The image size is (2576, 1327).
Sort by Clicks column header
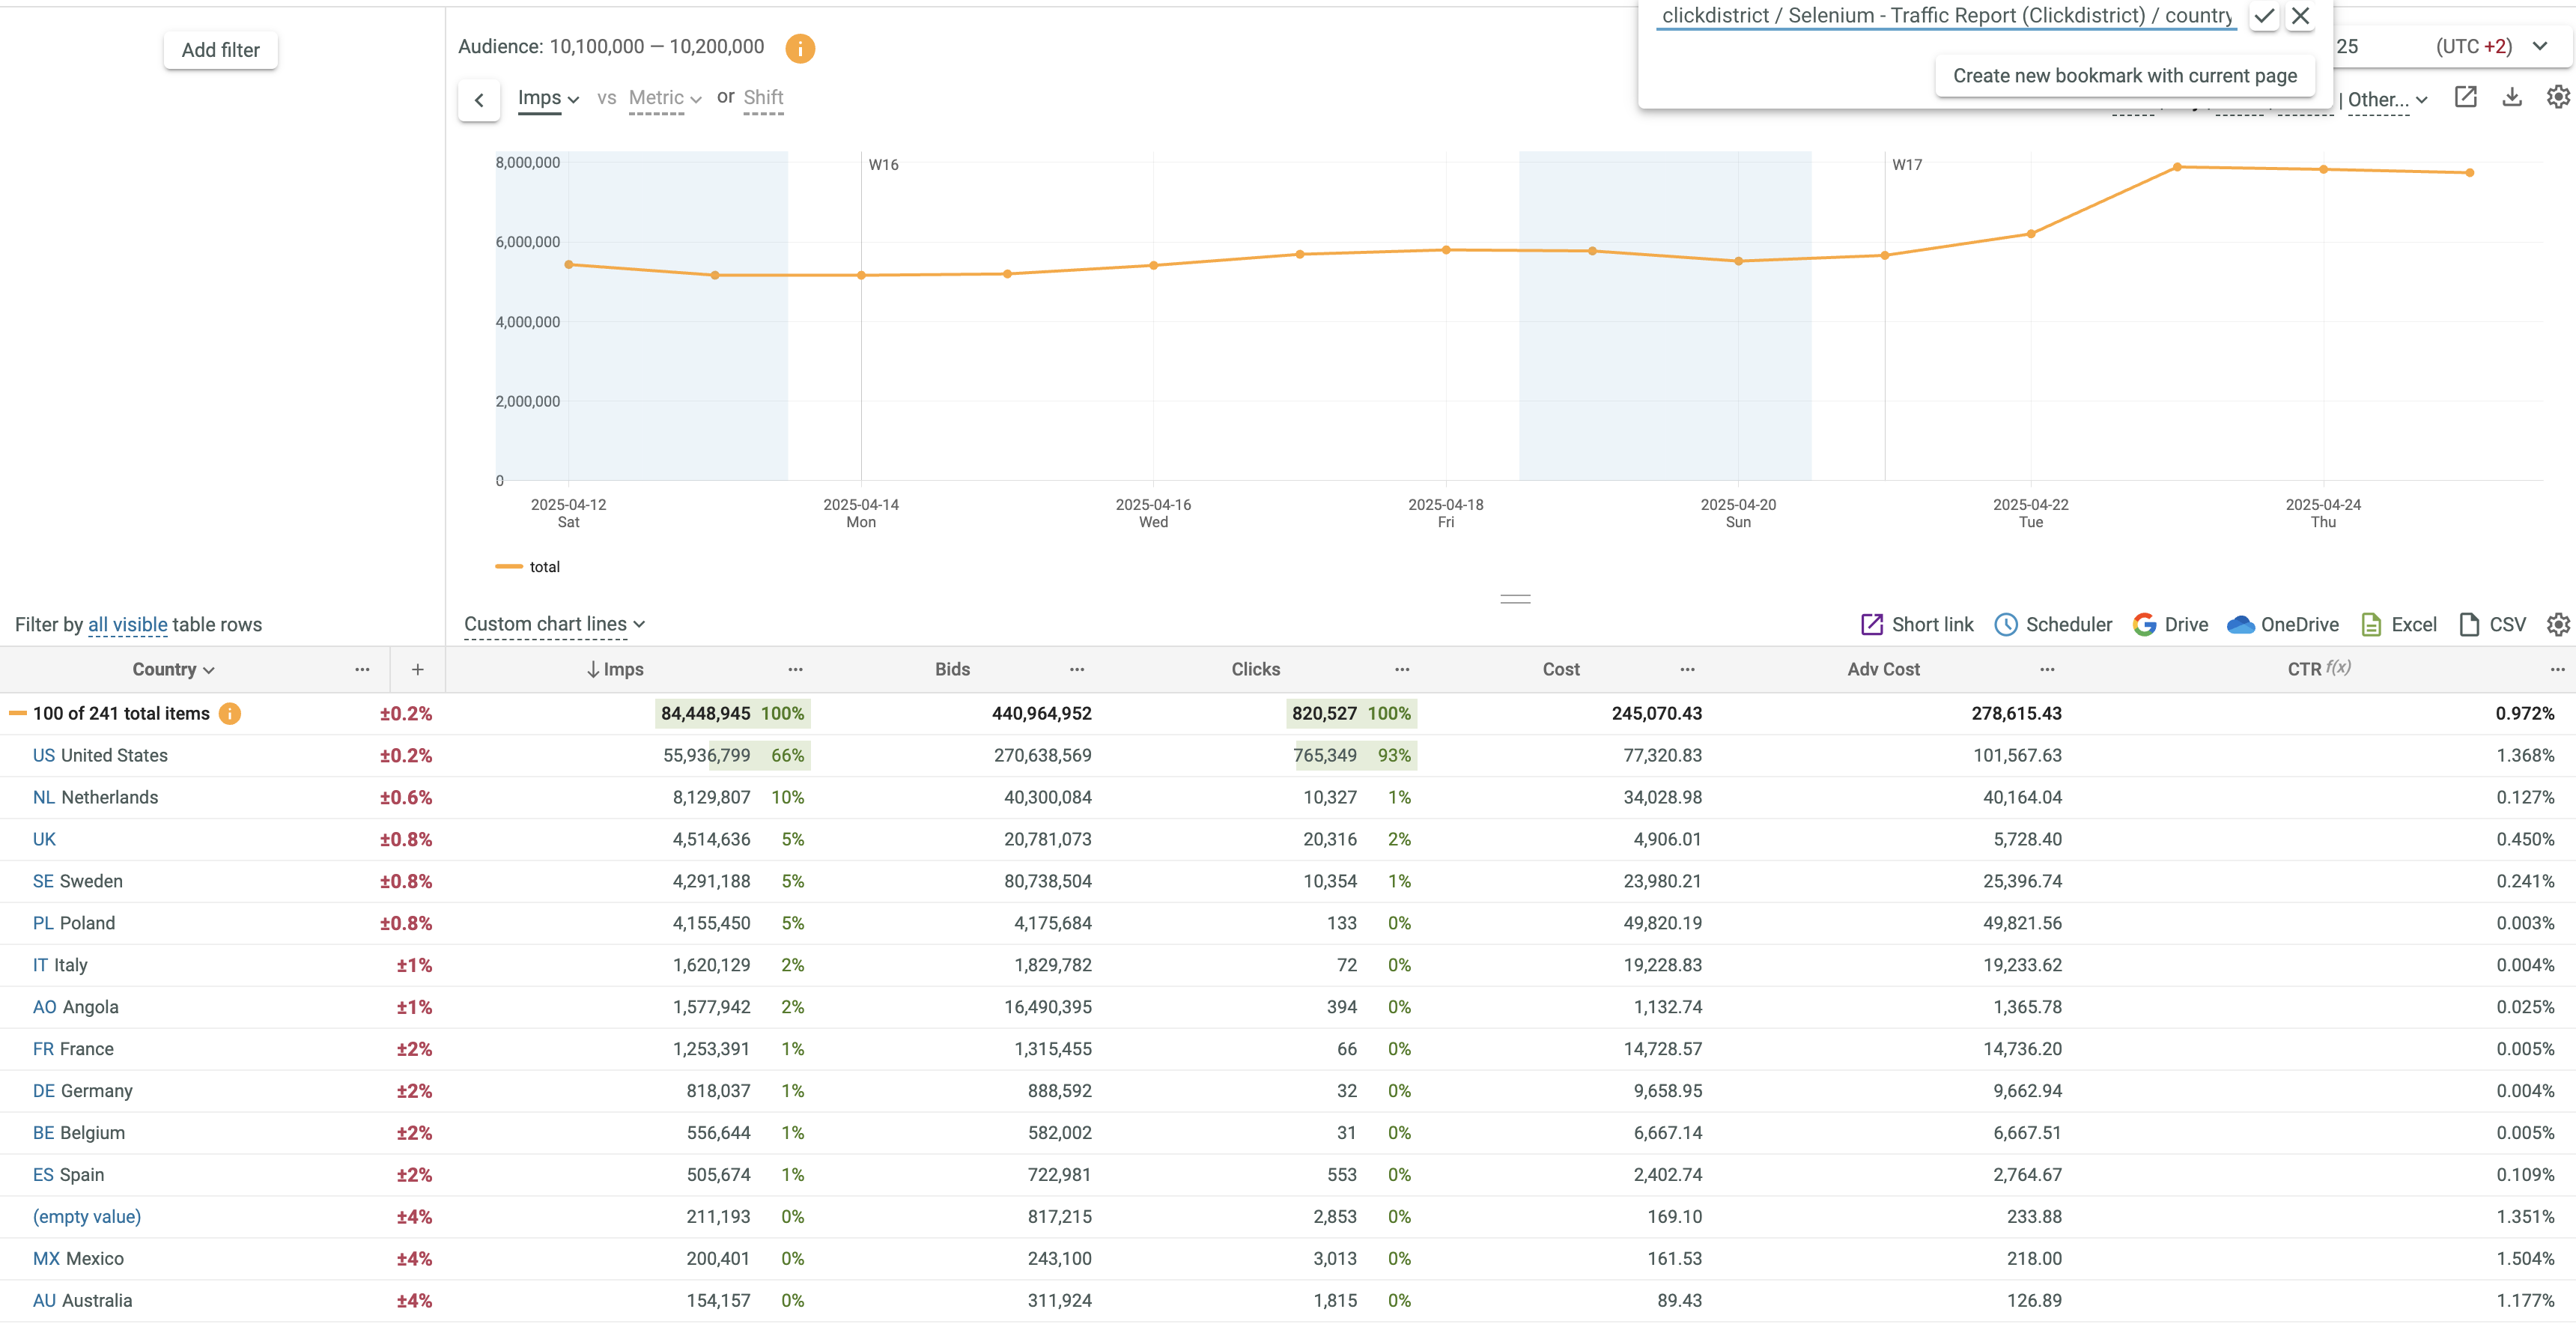coord(1255,670)
